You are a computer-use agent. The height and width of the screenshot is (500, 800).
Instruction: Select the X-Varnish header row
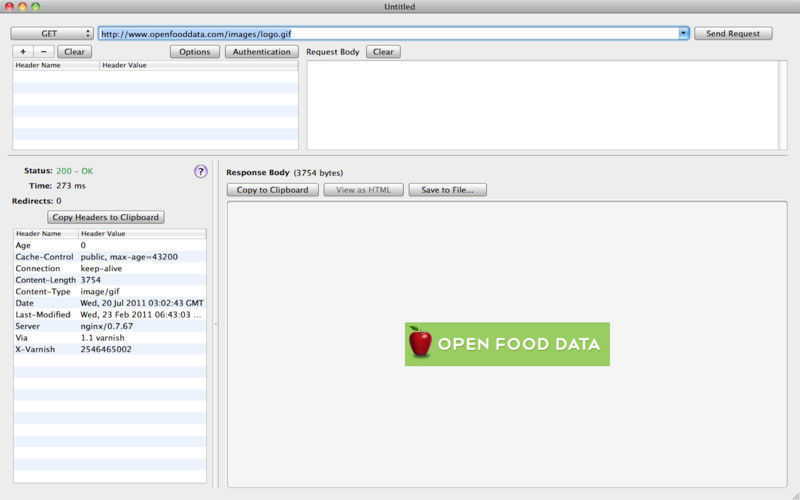pos(110,349)
